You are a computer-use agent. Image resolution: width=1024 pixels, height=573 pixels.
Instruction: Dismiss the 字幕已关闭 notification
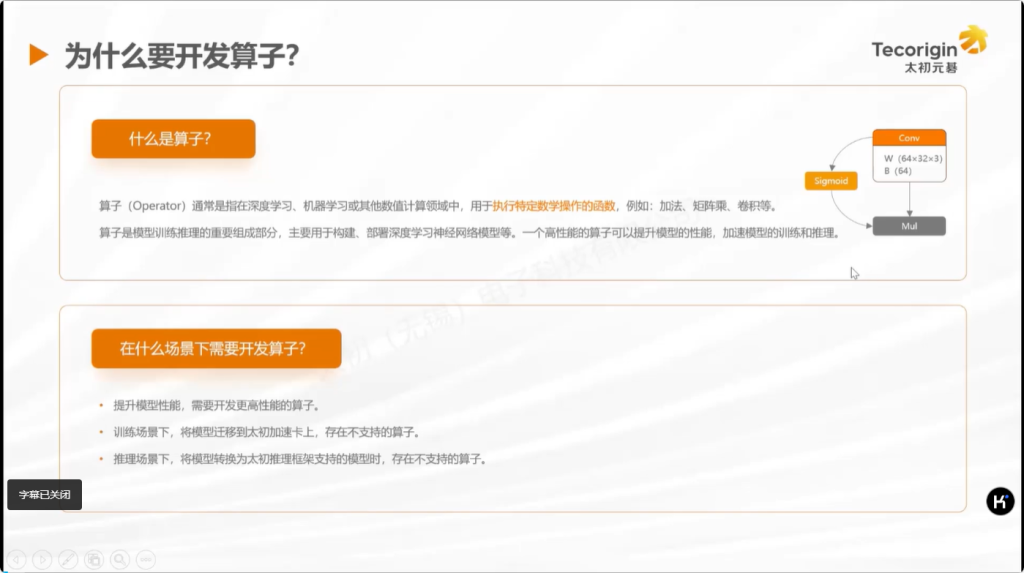point(44,494)
